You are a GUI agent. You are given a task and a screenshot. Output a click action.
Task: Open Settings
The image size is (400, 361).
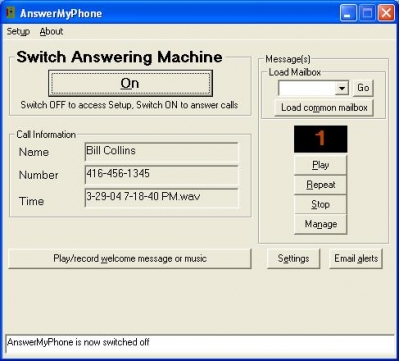(293, 259)
